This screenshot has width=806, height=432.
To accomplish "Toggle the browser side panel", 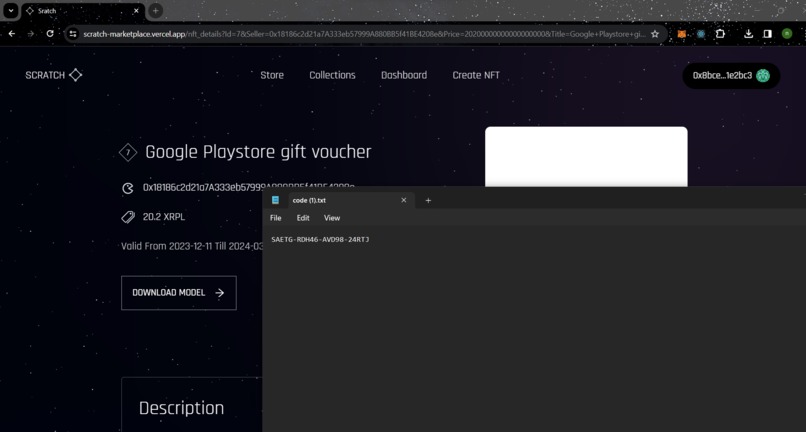I will [767, 34].
